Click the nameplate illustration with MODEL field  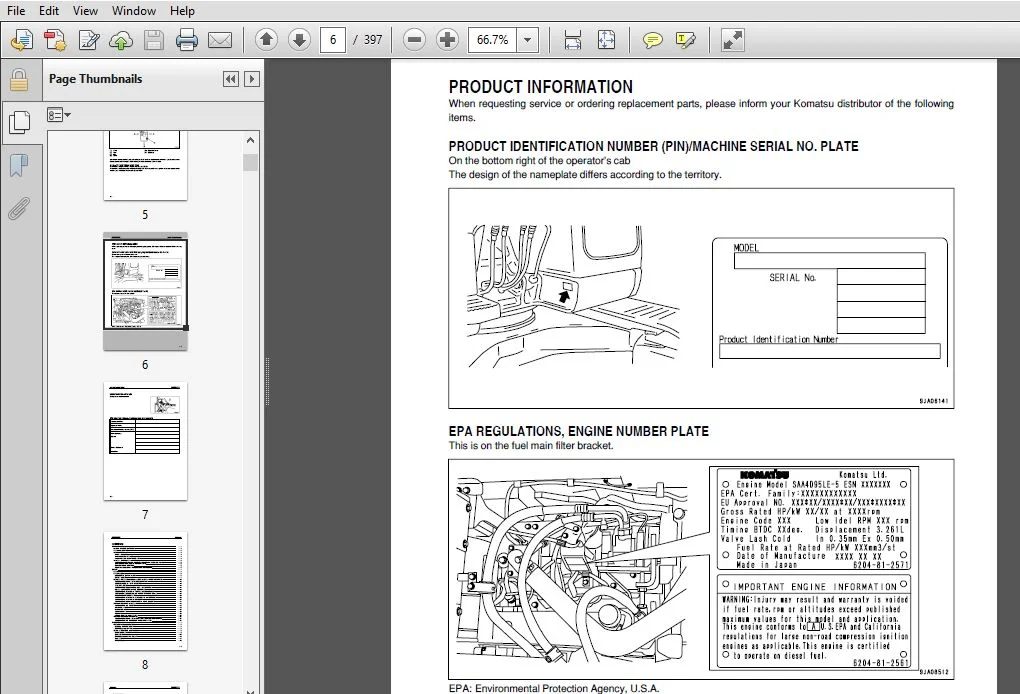pyautogui.click(x=829, y=302)
